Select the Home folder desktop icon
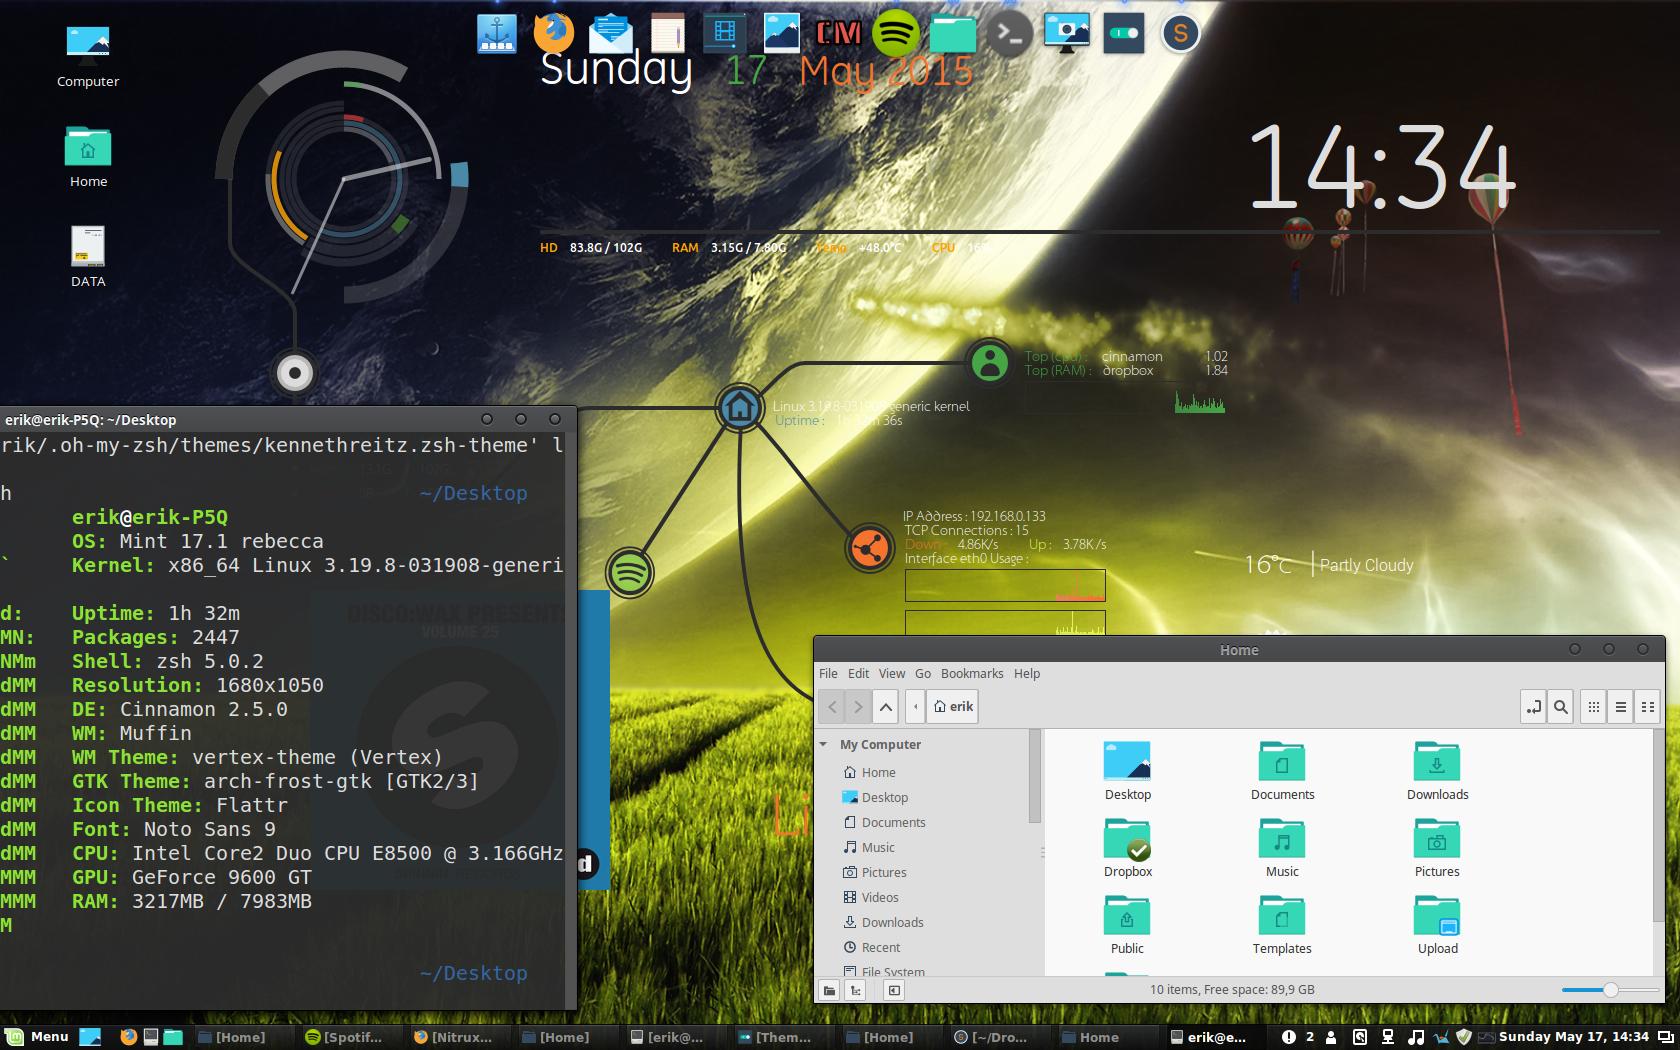 (88, 157)
